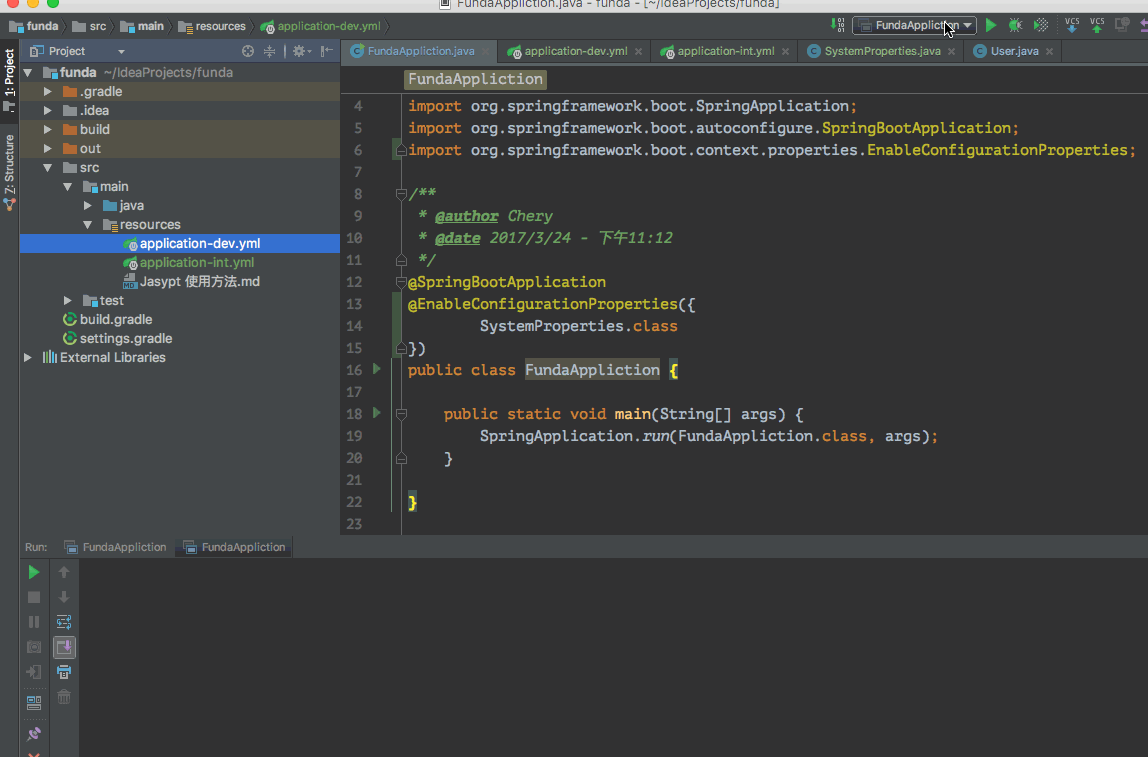Switch to the FundaAppliction.java editor tab
The image size is (1148, 757).
click(421, 51)
